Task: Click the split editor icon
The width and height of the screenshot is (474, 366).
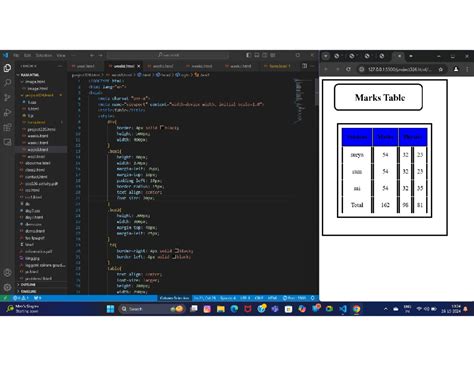Action: coord(304,66)
